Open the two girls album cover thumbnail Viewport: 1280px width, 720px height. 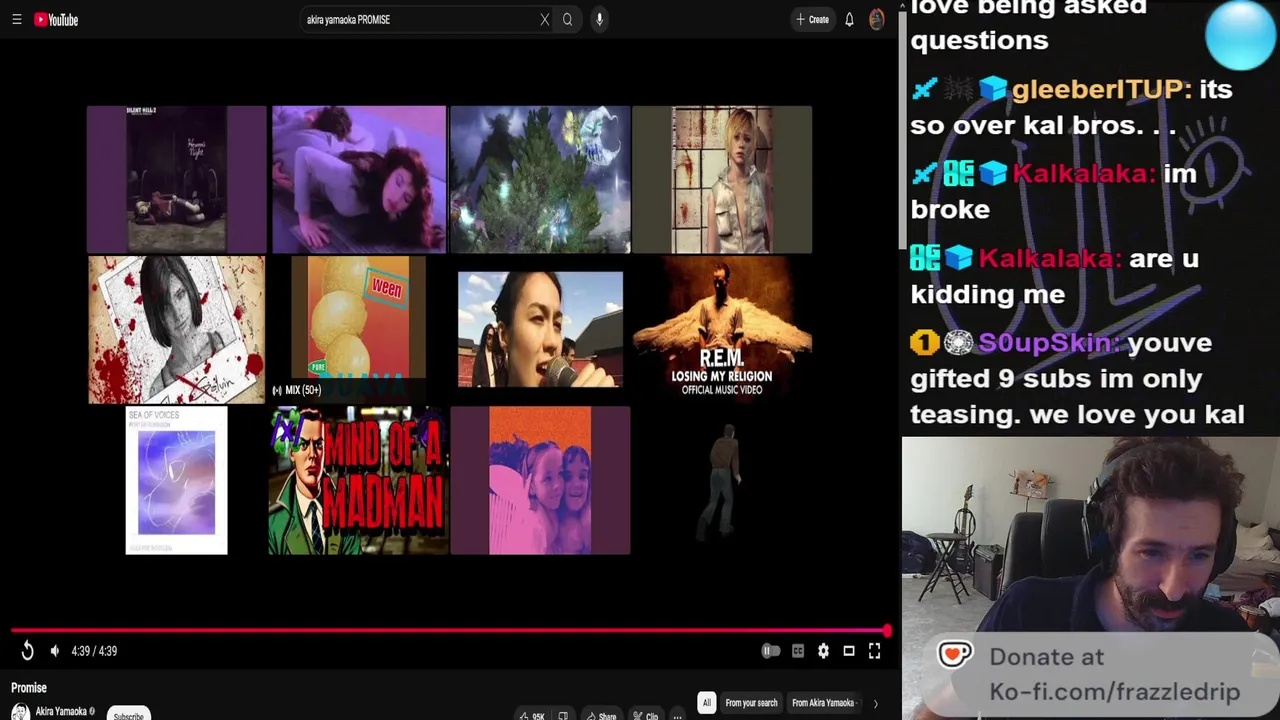[540, 480]
